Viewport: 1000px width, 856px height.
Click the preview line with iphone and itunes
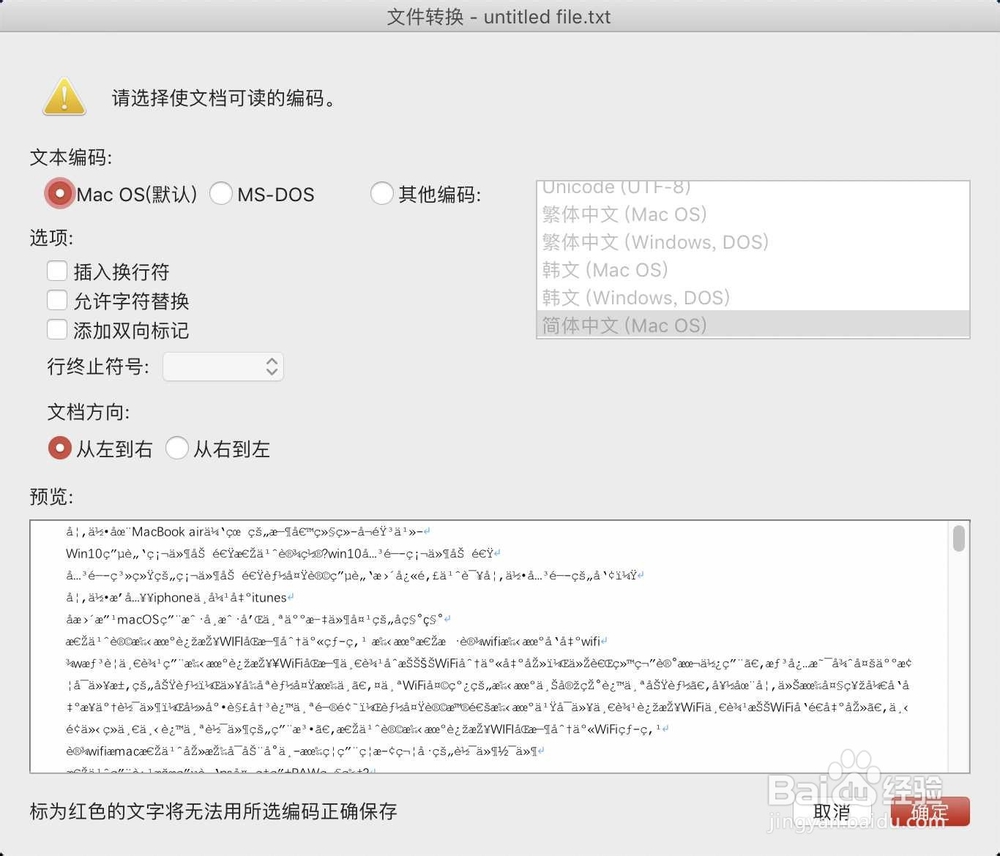coord(179,598)
